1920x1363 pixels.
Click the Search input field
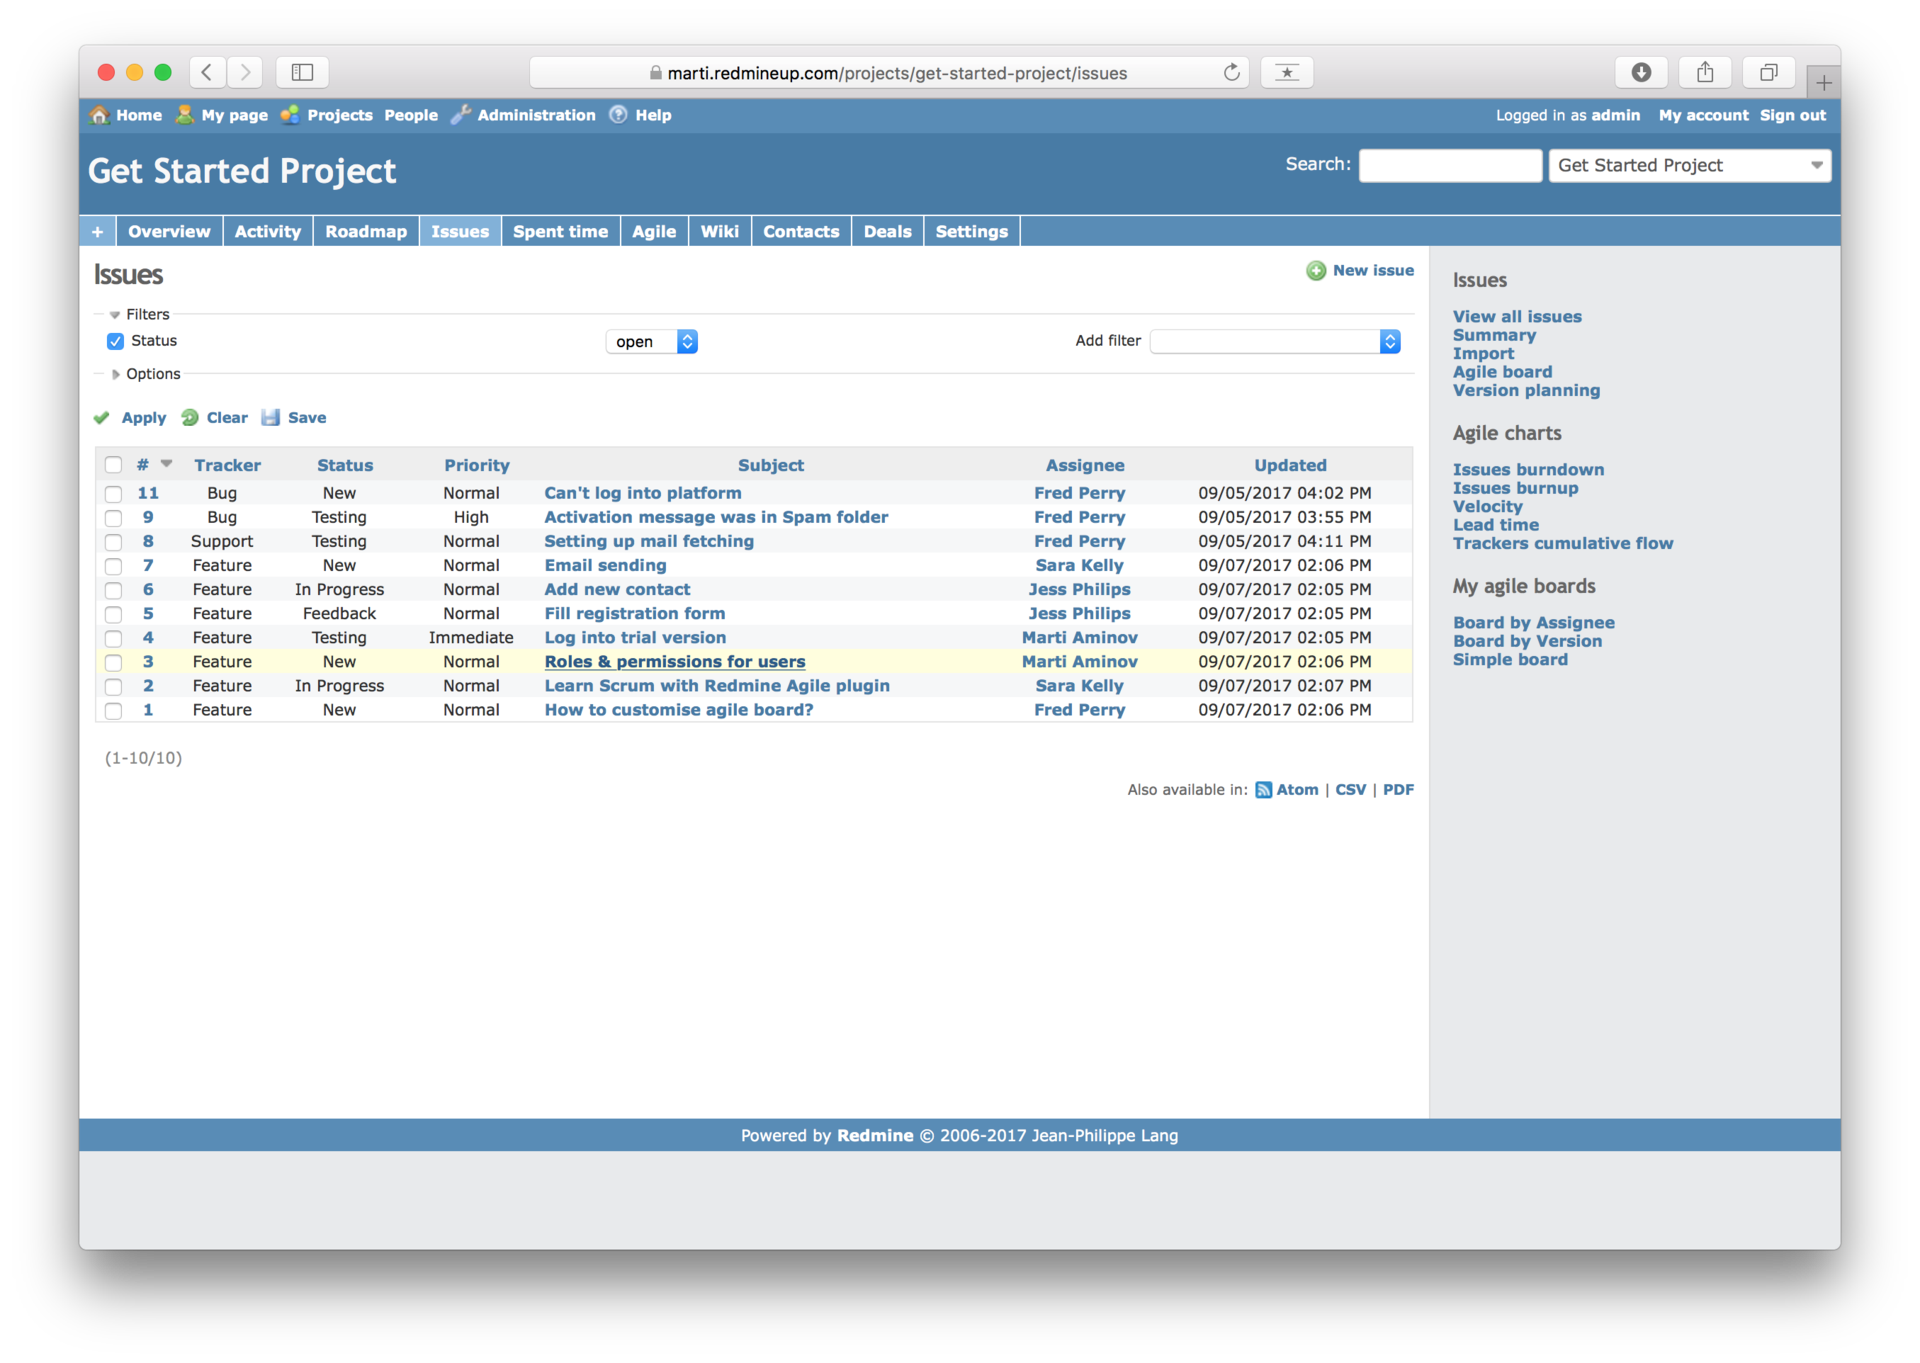(x=1449, y=166)
